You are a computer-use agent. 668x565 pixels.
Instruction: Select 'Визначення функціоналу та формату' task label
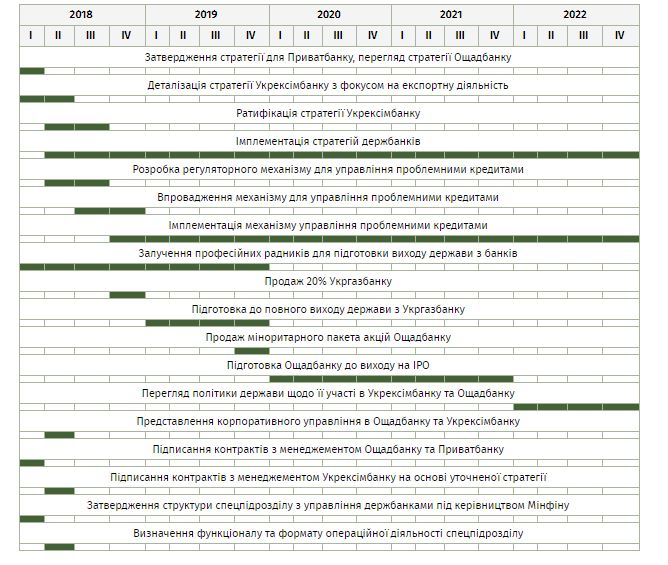[x=329, y=533]
